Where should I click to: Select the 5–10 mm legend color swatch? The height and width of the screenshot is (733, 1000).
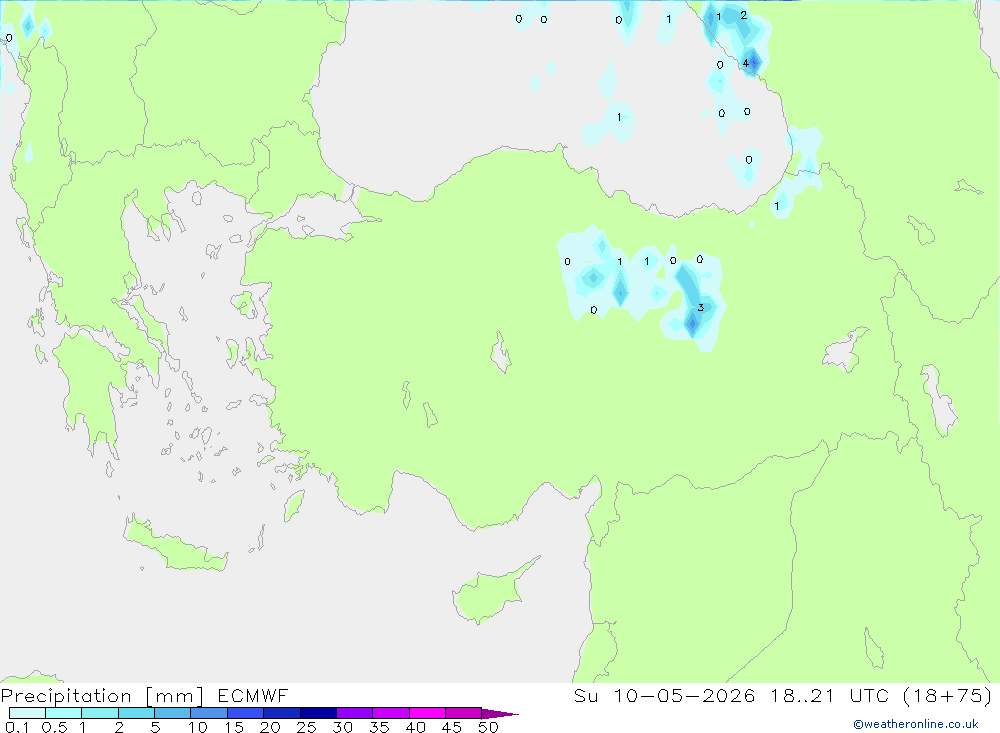click(x=173, y=713)
